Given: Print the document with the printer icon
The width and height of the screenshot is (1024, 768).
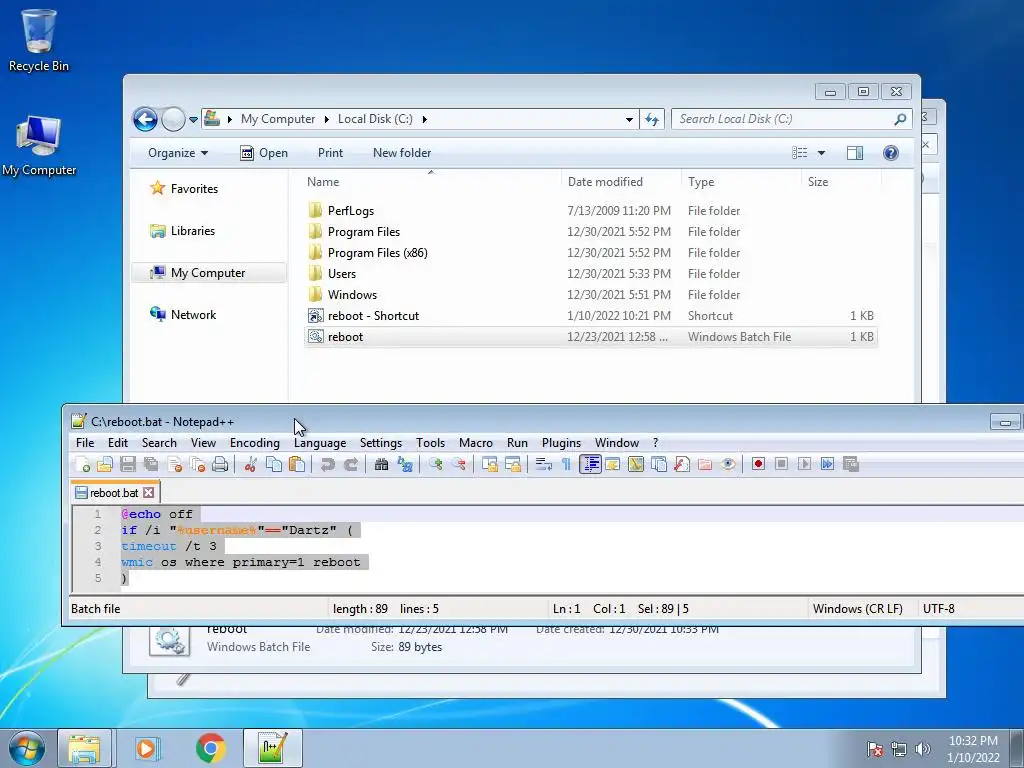Looking at the screenshot, I should click(220, 464).
